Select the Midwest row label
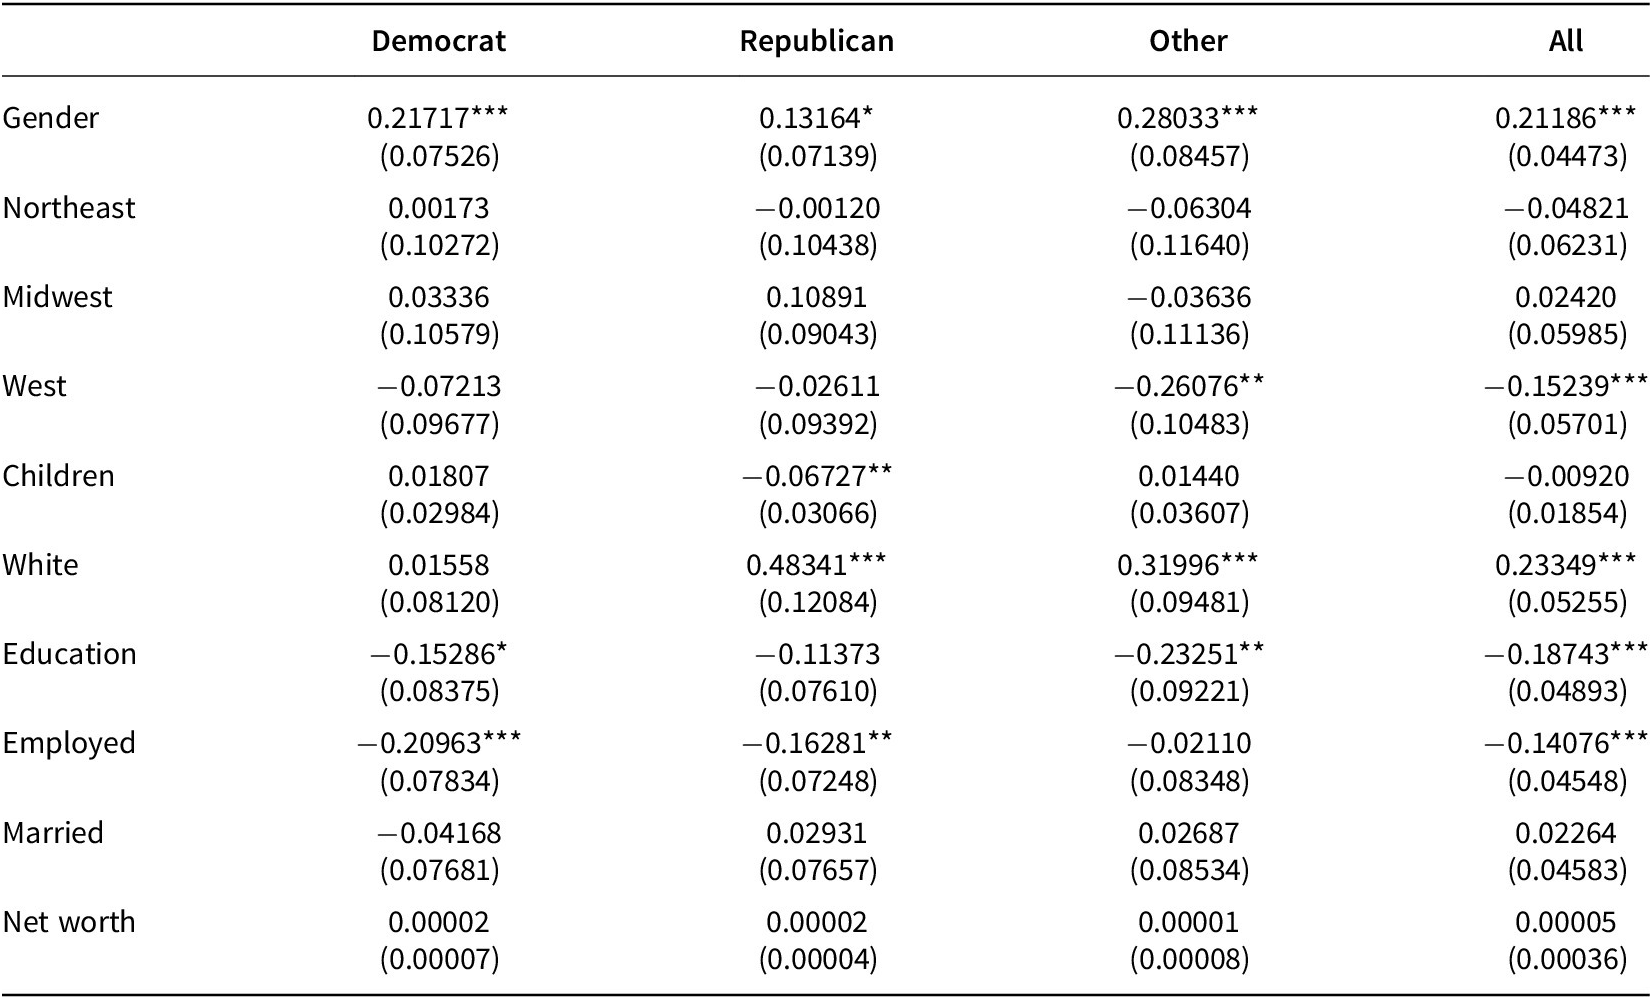Screen dimensions: 1652x999 click(x=58, y=297)
